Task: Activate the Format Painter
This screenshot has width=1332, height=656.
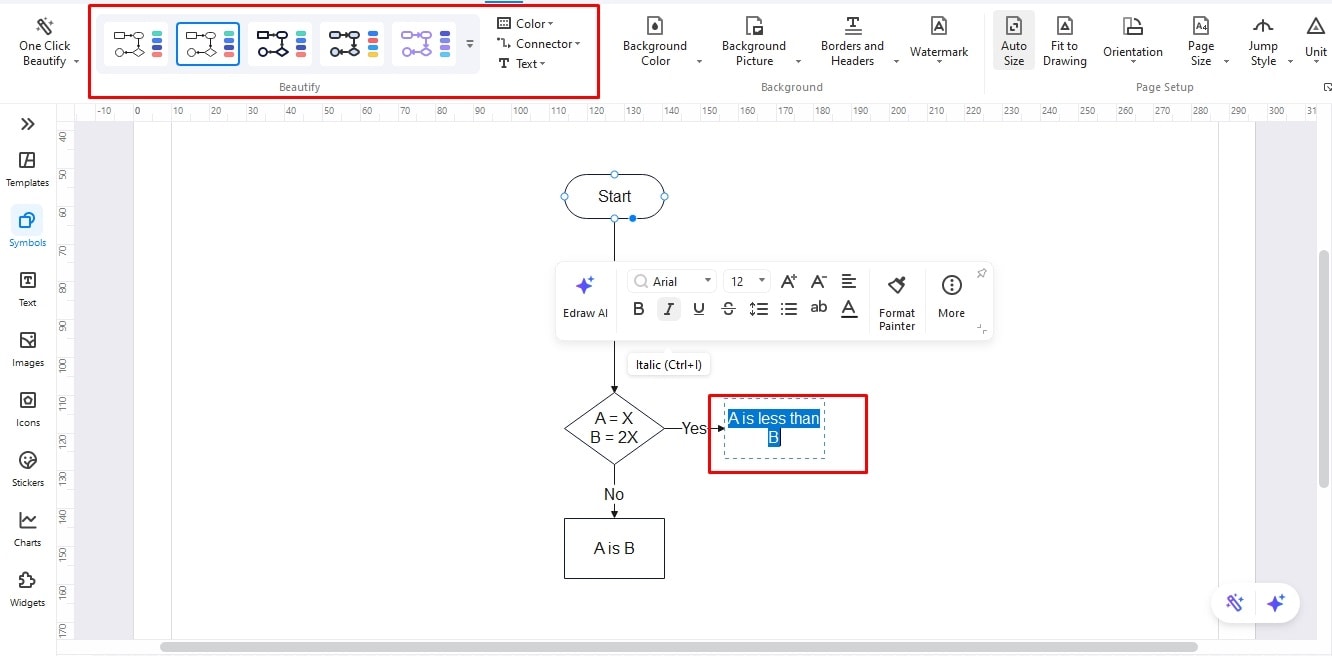Action: pyautogui.click(x=897, y=301)
